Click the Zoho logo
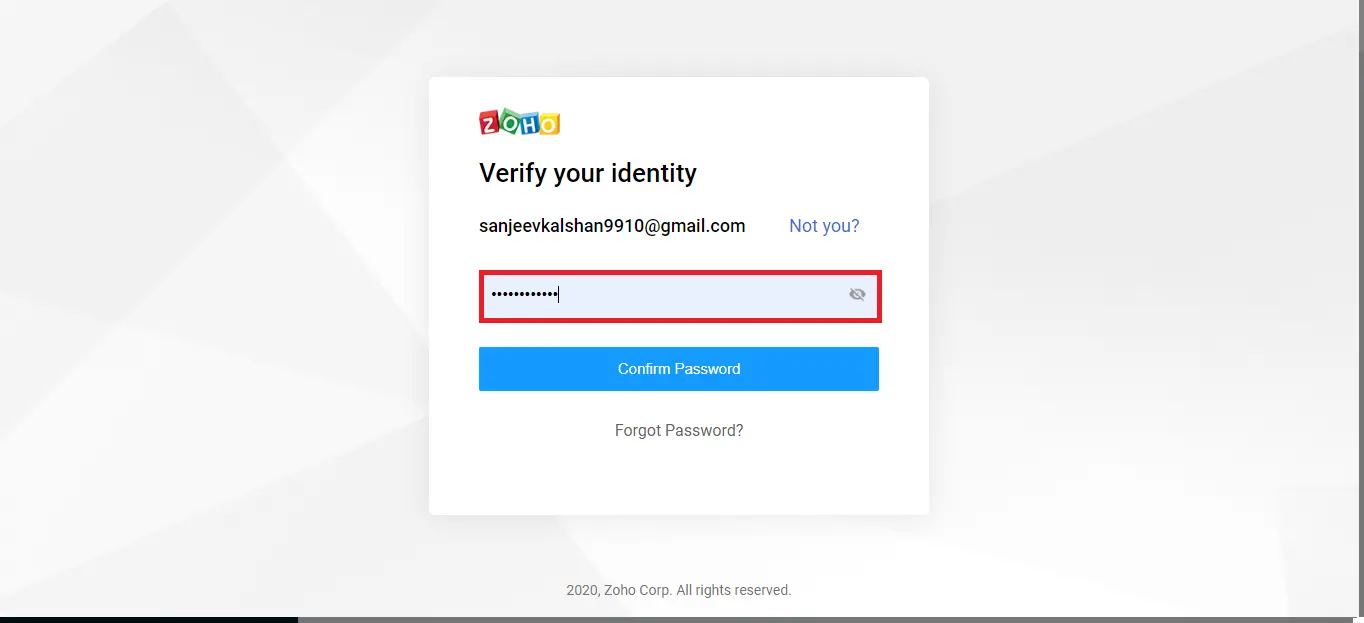The height and width of the screenshot is (623, 1364). click(519, 122)
